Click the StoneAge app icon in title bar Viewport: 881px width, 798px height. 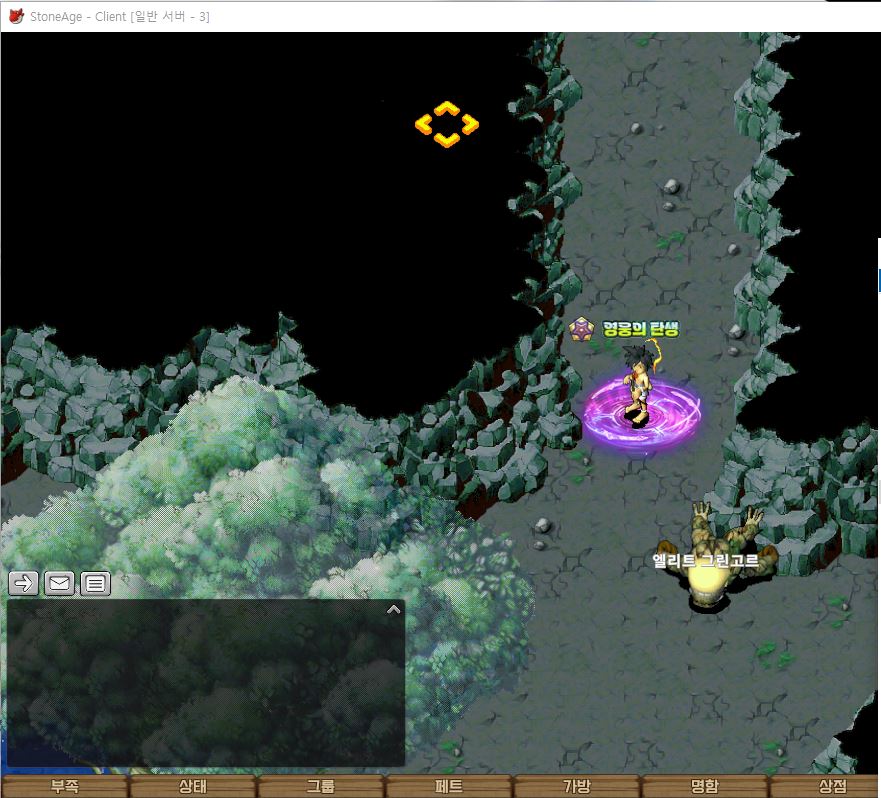click(x=15, y=16)
